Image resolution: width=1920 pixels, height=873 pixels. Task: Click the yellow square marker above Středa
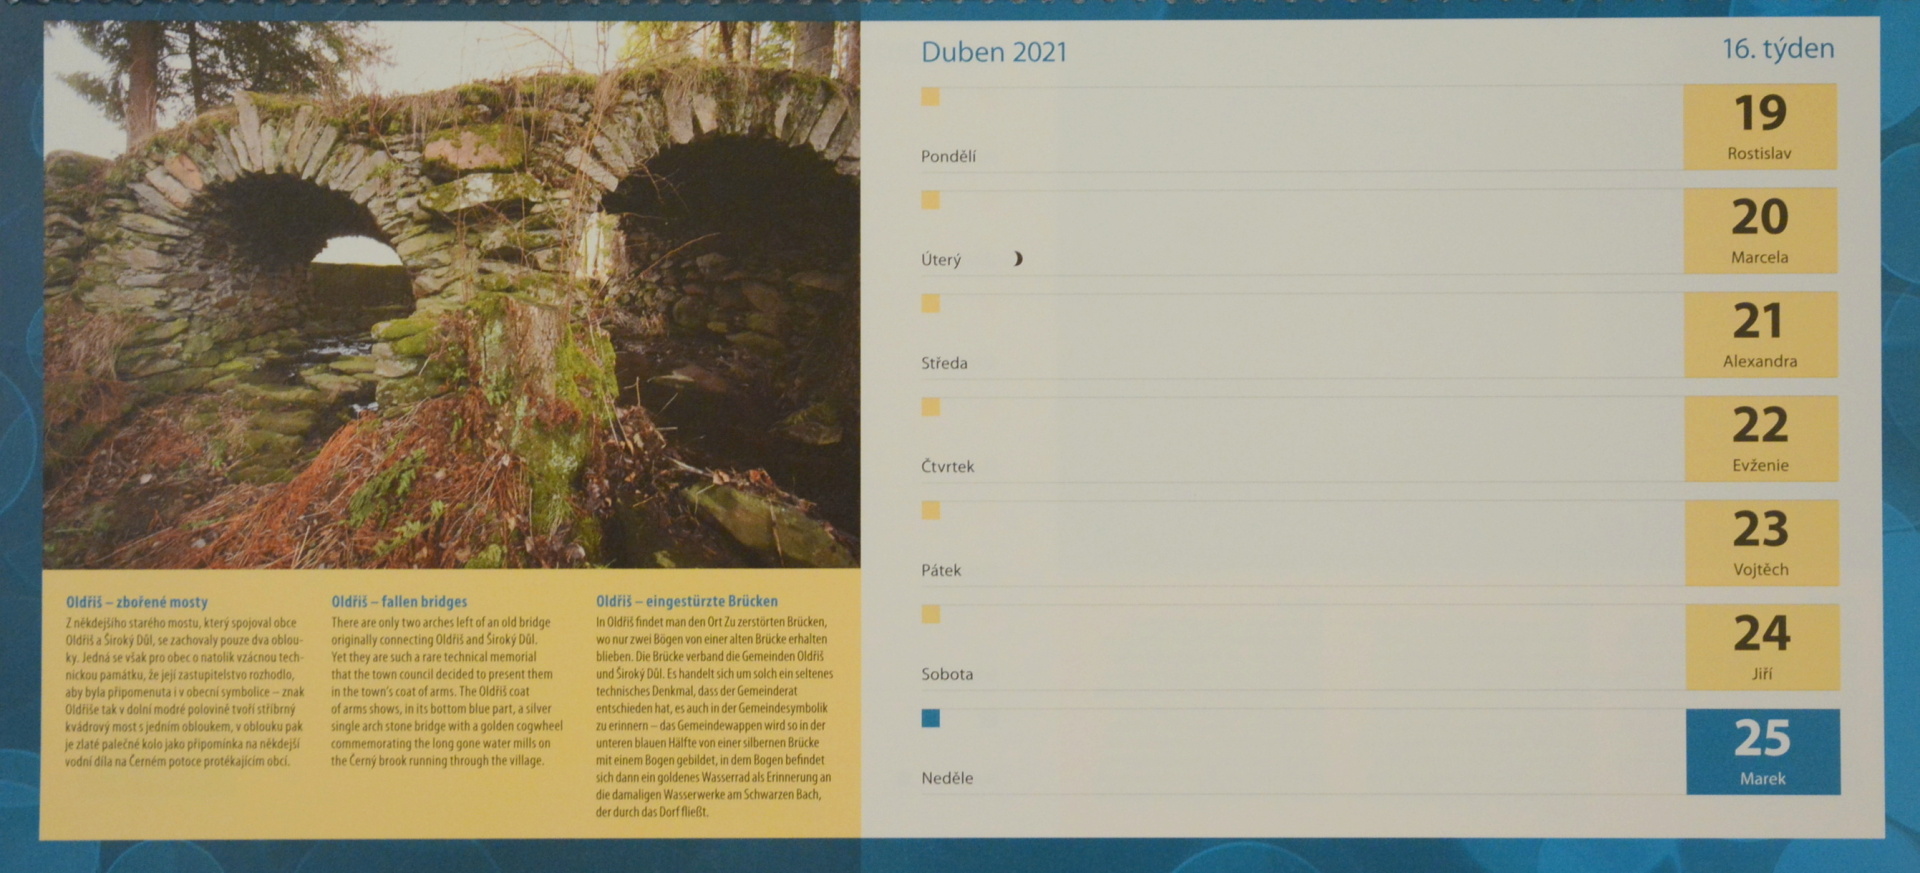tap(930, 303)
